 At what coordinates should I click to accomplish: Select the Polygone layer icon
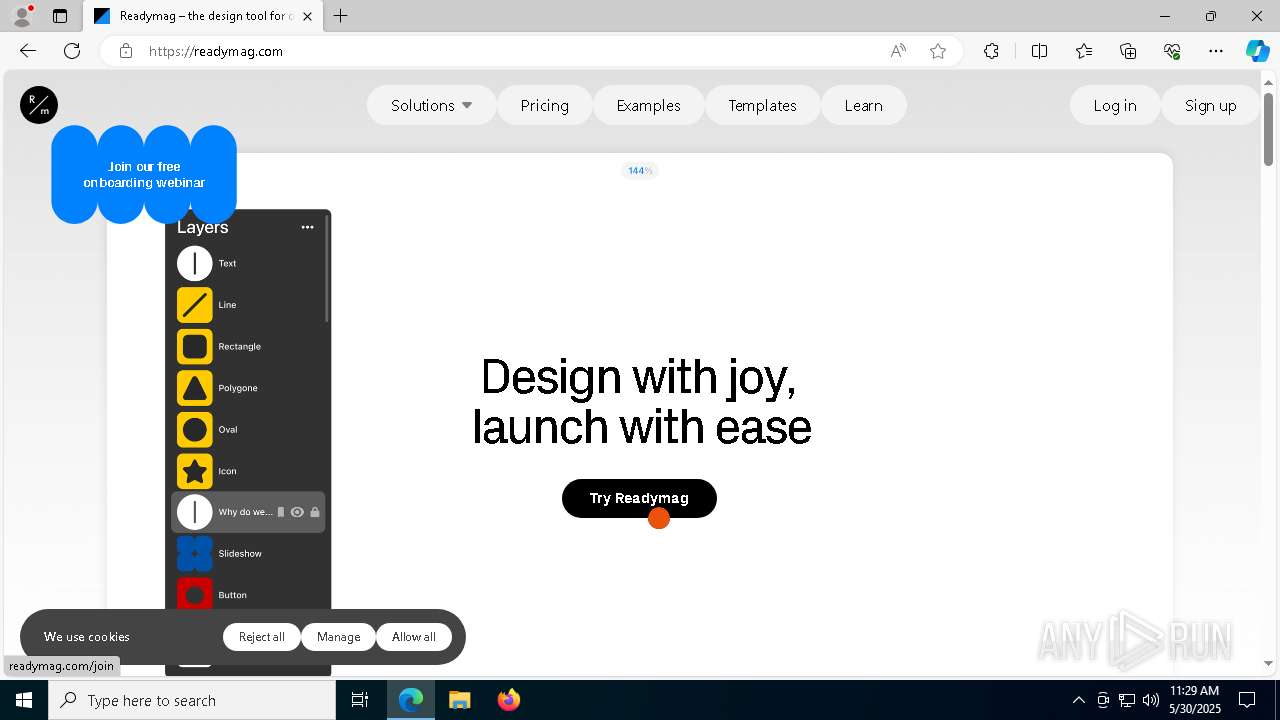(x=195, y=388)
